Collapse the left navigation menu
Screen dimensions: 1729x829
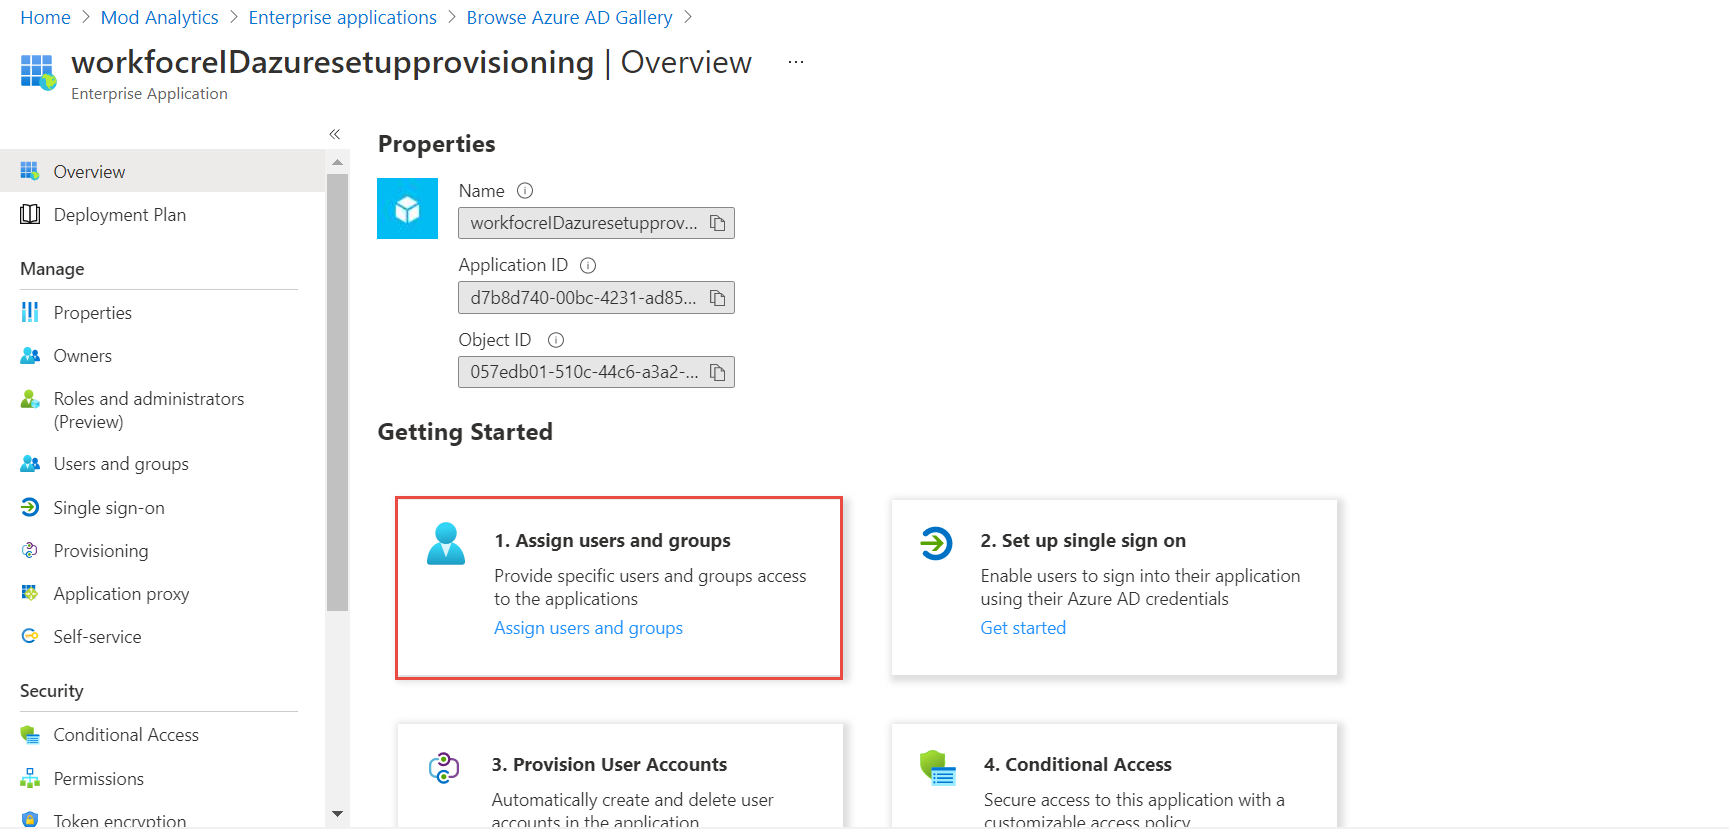335,134
